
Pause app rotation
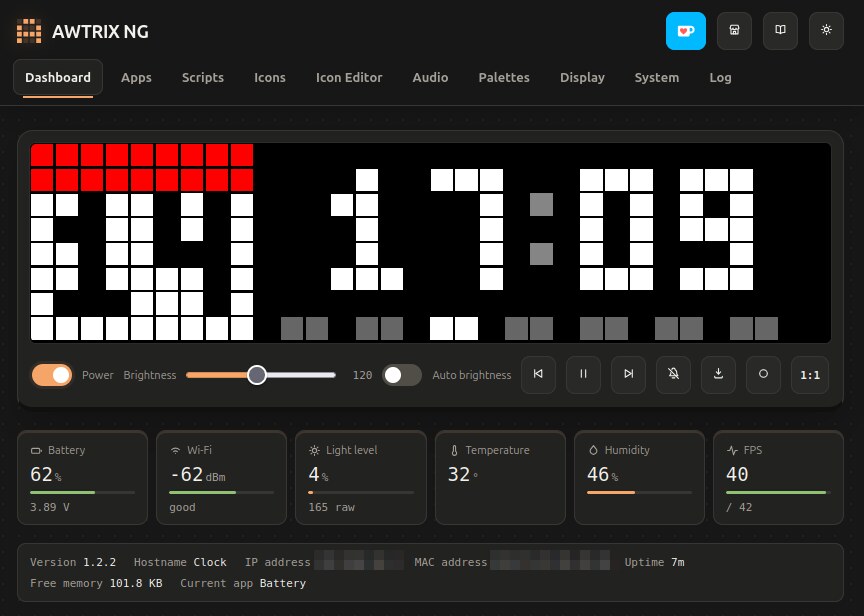pyautogui.click(x=583, y=375)
